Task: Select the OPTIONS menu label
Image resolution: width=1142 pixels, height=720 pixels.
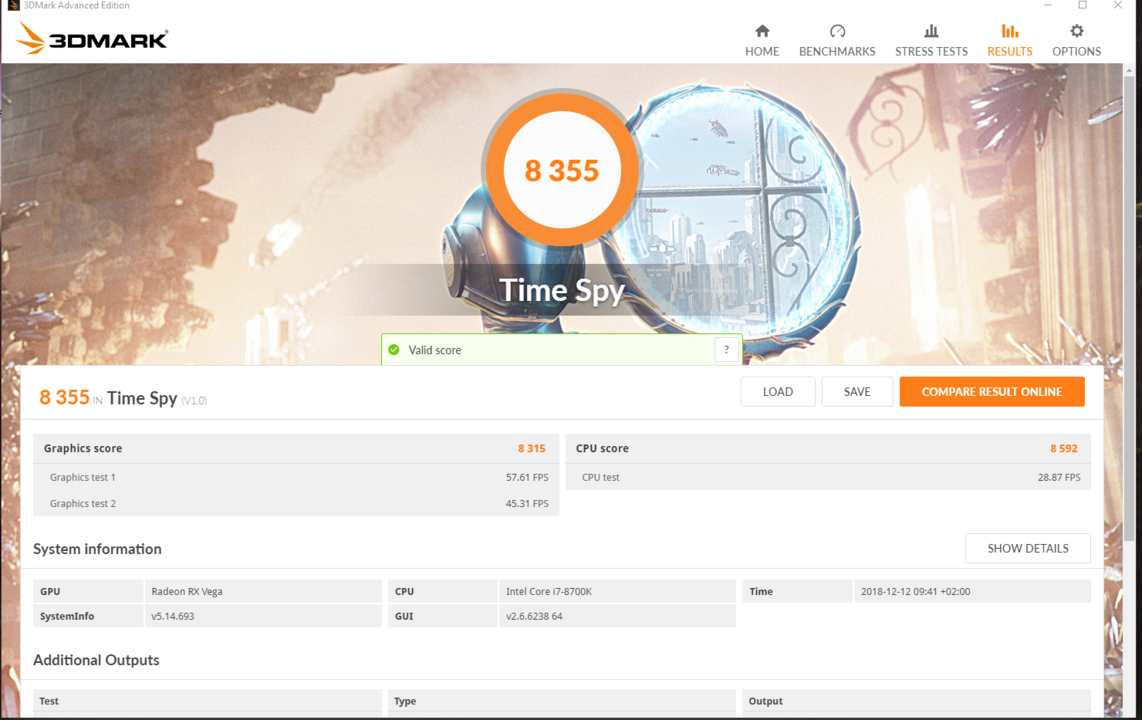Action: coord(1076,52)
